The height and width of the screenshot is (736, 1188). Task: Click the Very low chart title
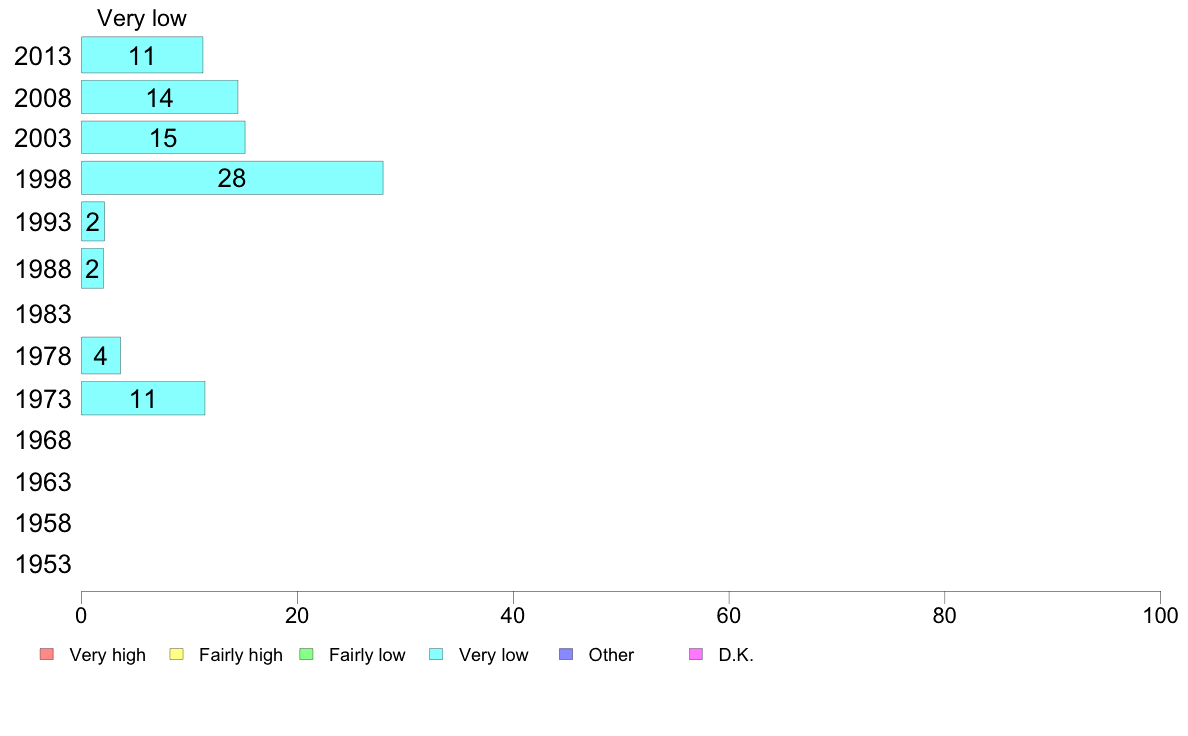(142, 18)
